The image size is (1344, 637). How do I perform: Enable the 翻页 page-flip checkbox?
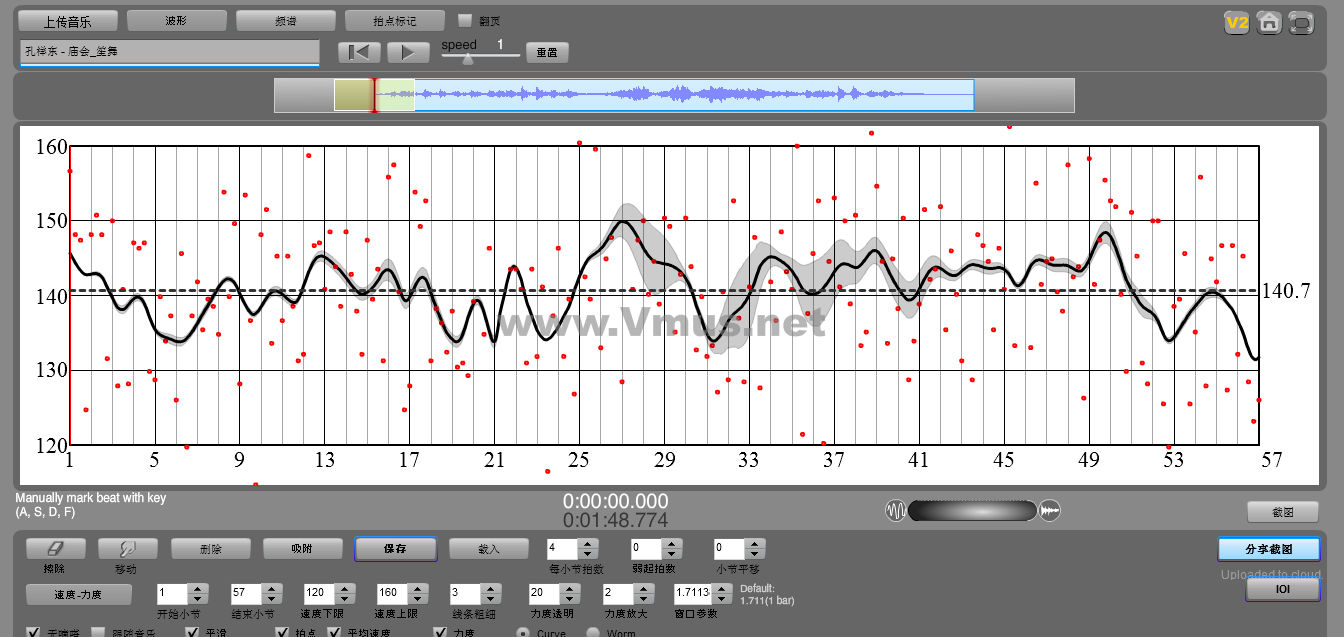tap(464, 20)
